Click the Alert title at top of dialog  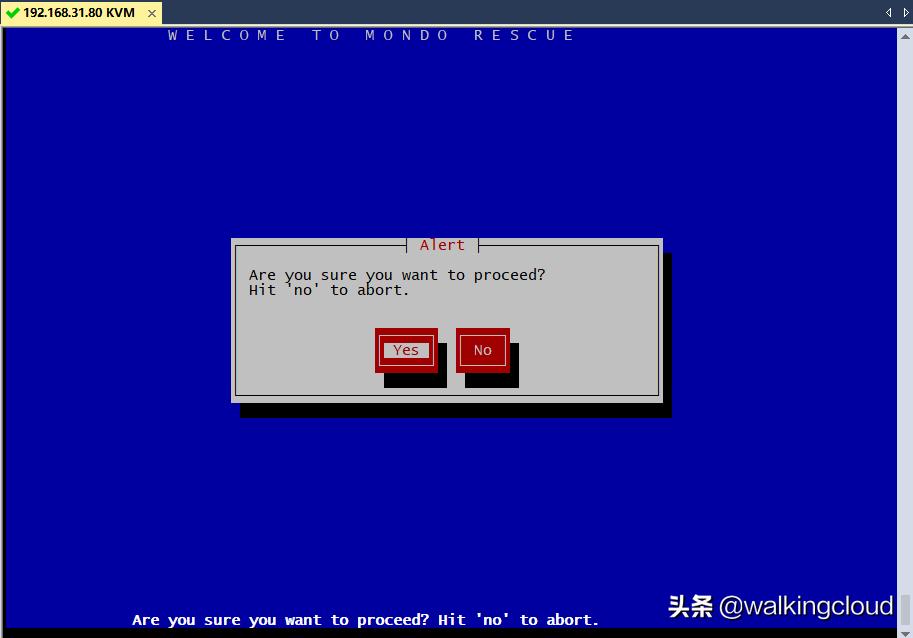pyautogui.click(x=442, y=245)
